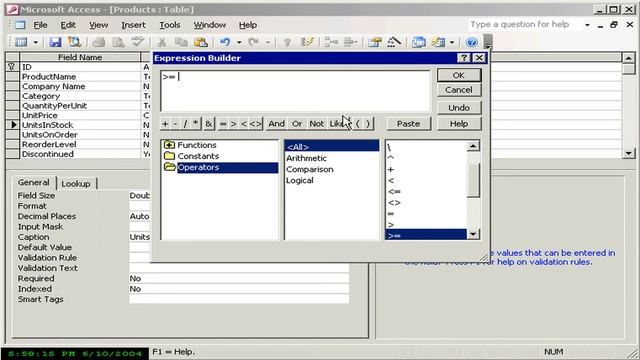Image resolution: width=640 pixels, height=360 pixels.
Task: Click the plus operator button
Action: pos(165,124)
